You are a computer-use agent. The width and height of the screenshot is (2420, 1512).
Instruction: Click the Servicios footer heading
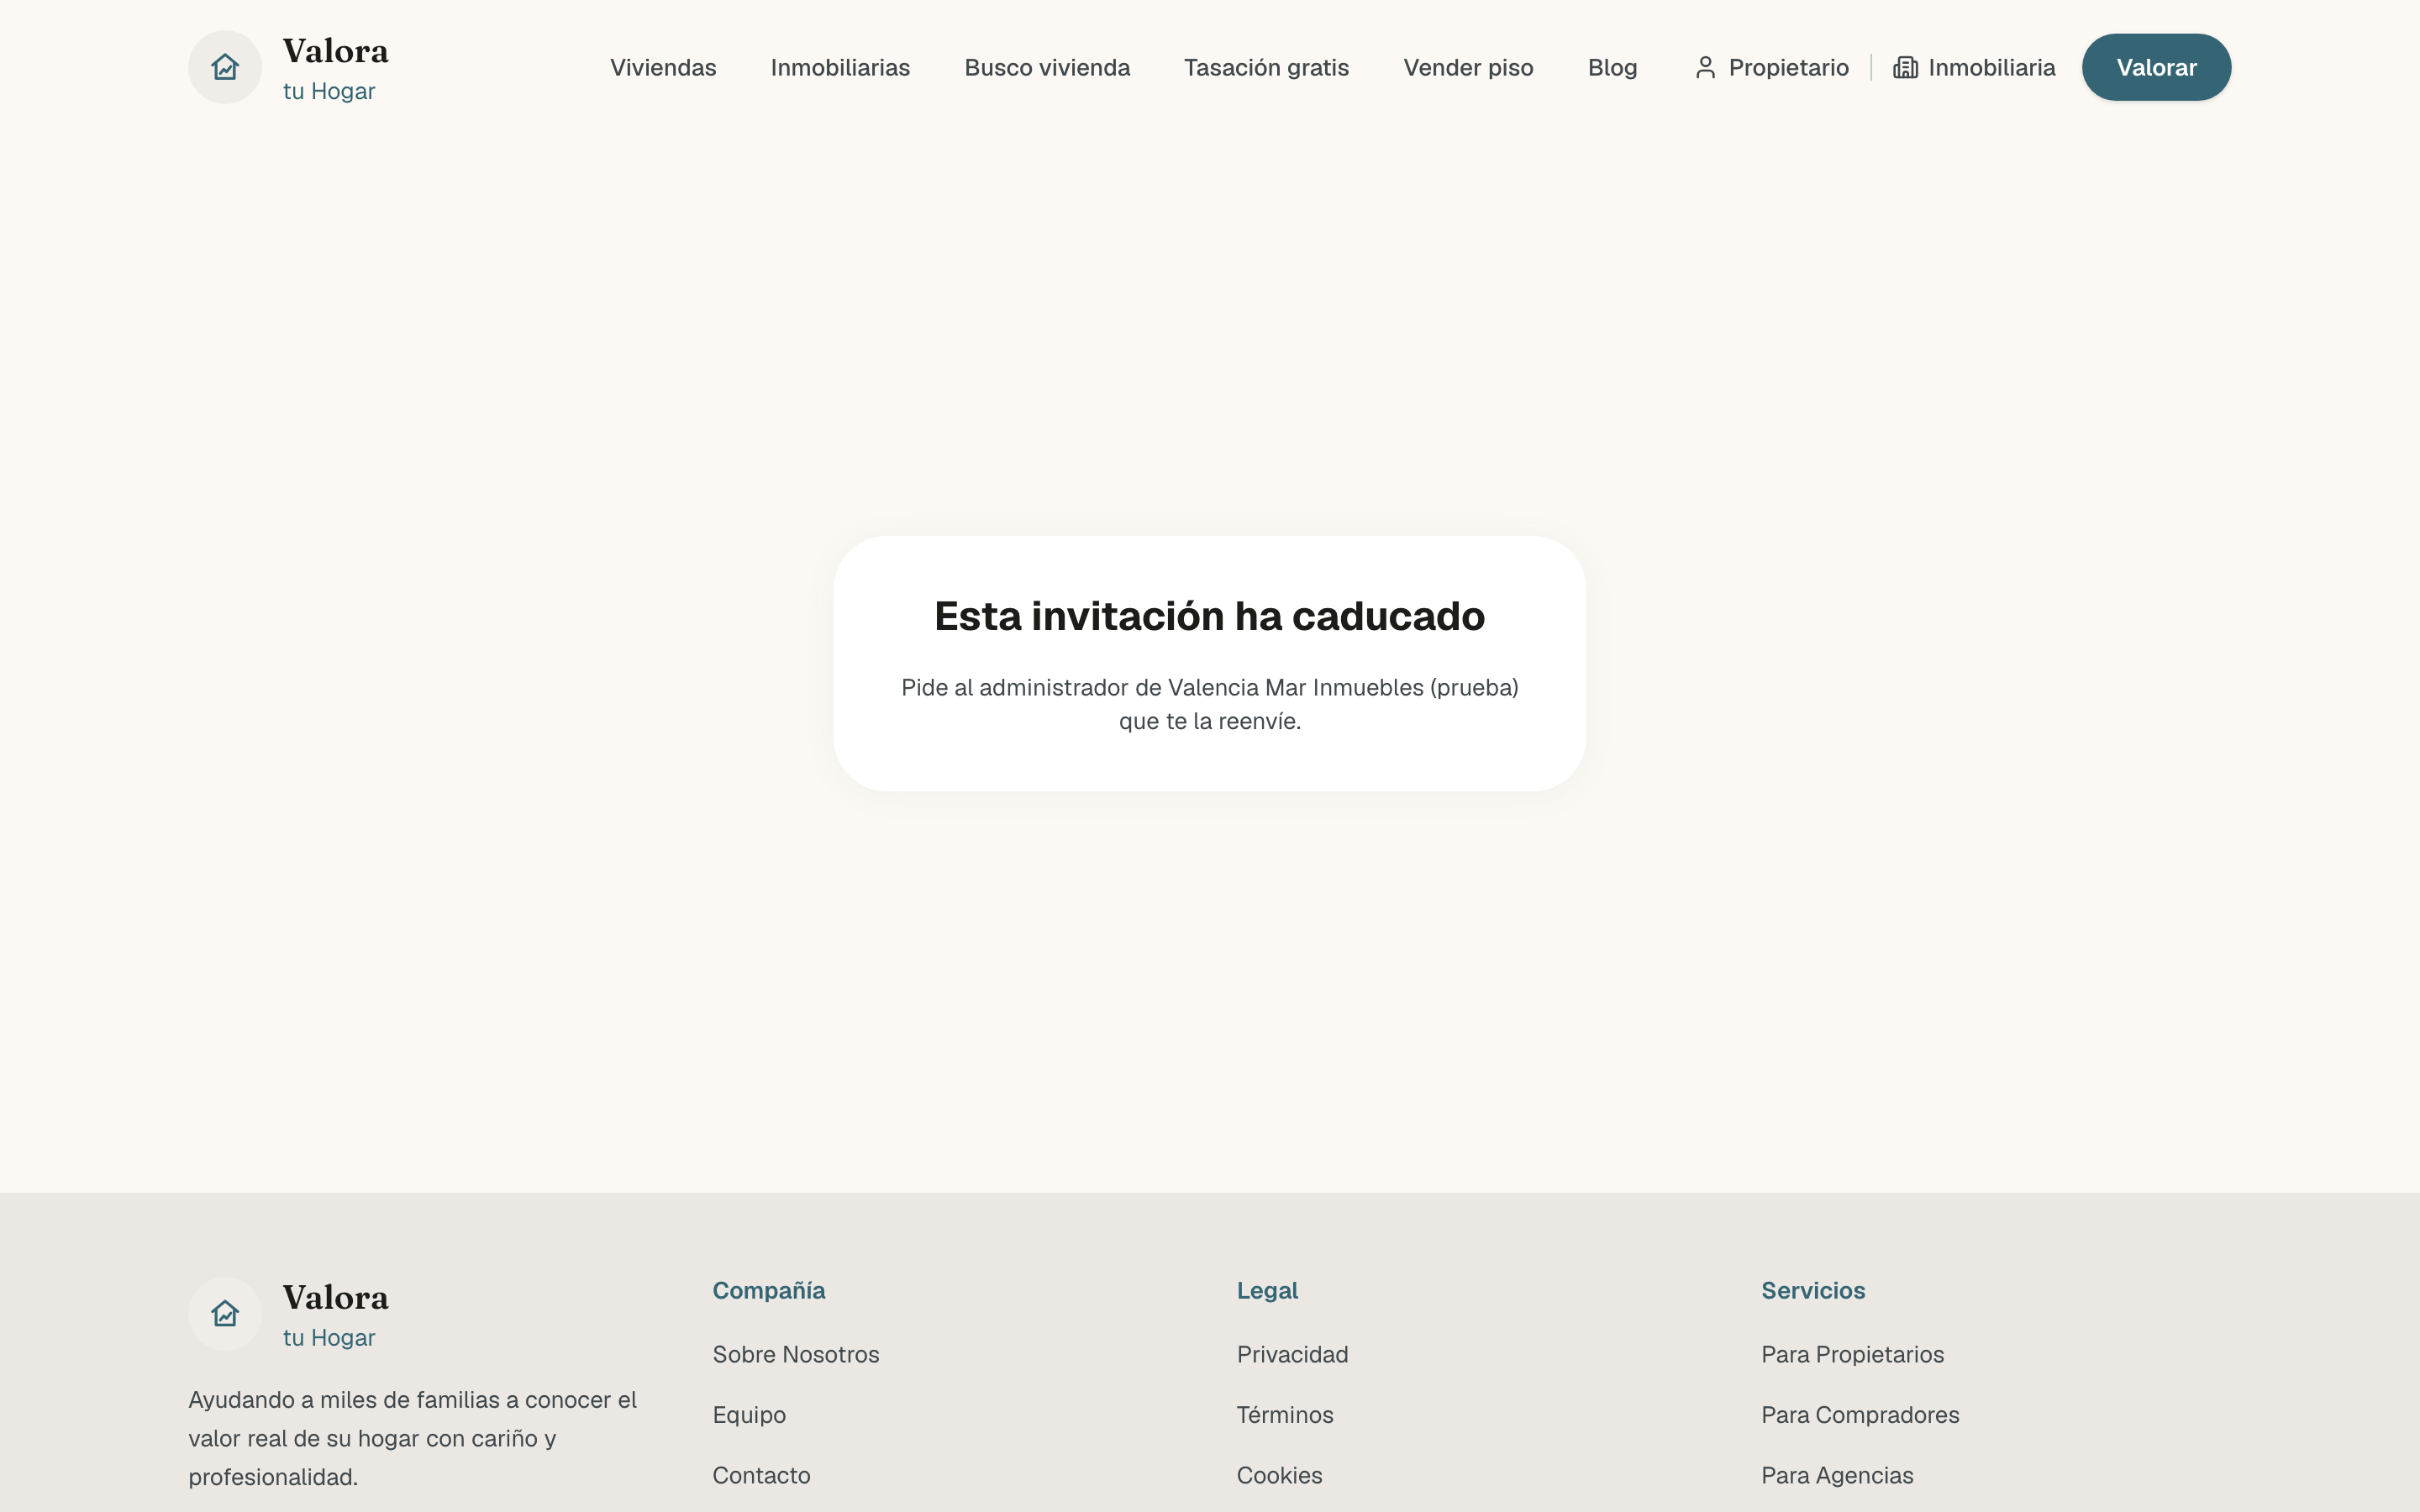pos(1813,1290)
